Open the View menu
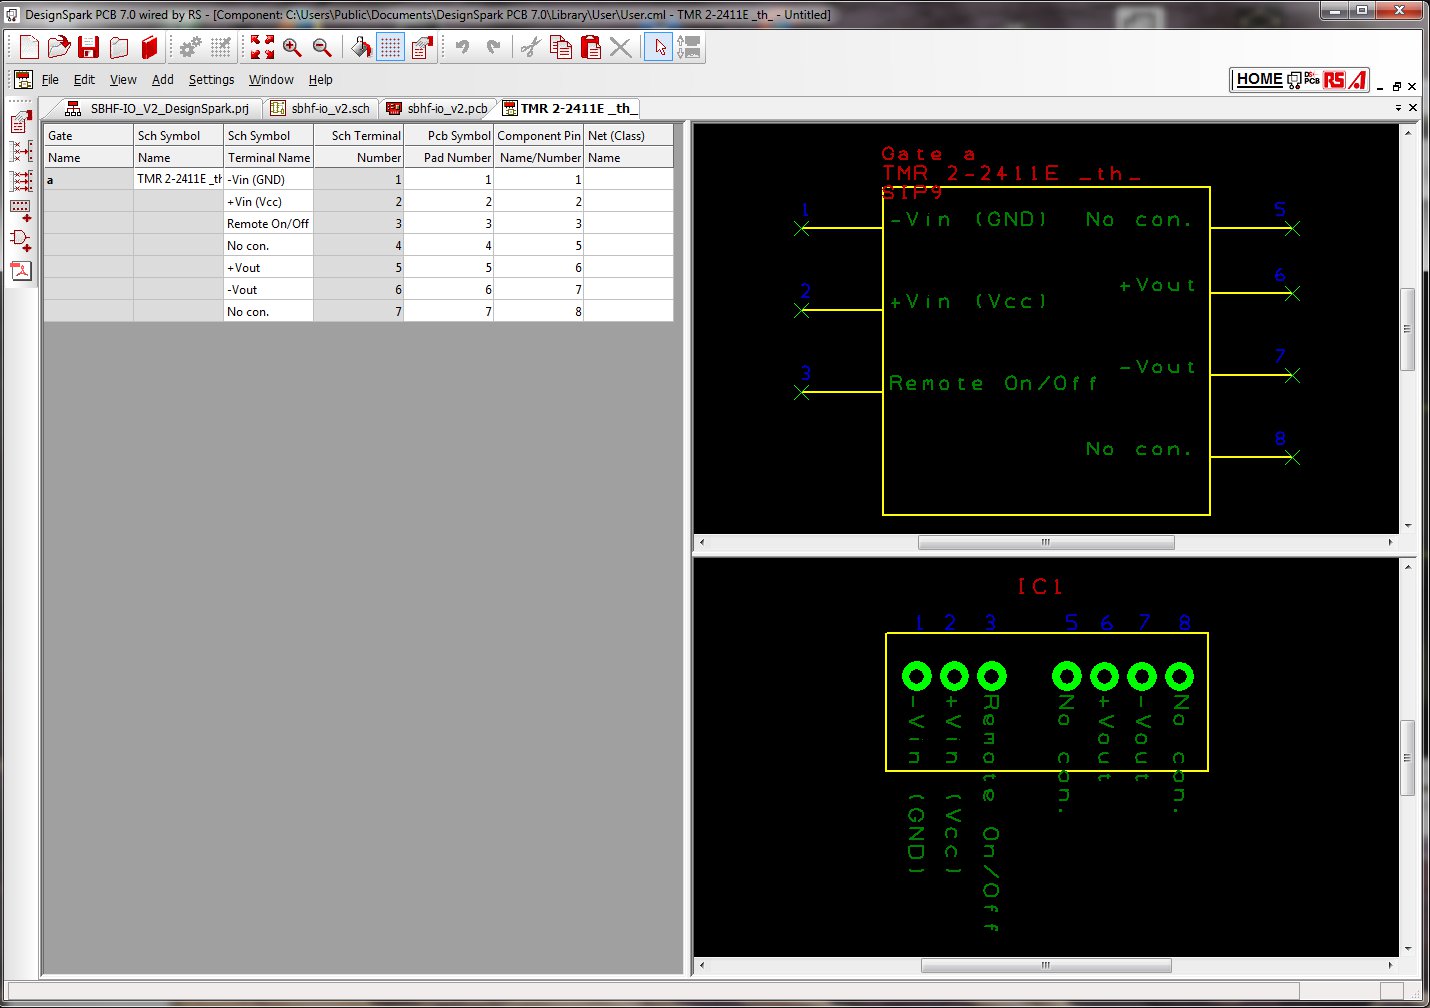 tap(123, 80)
